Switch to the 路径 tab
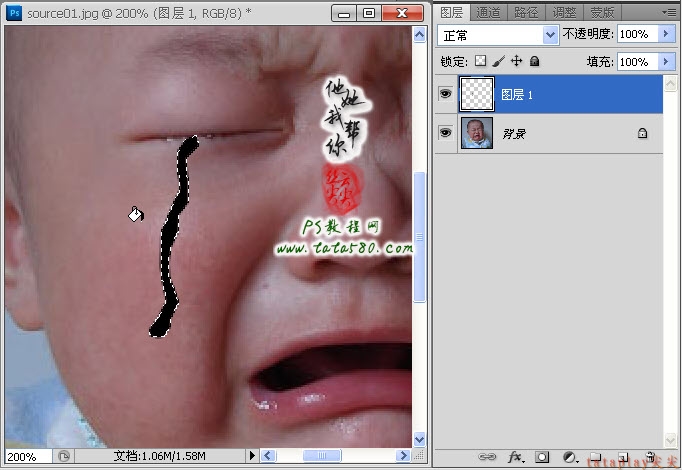682x470 pixels. tap(526, 13)
